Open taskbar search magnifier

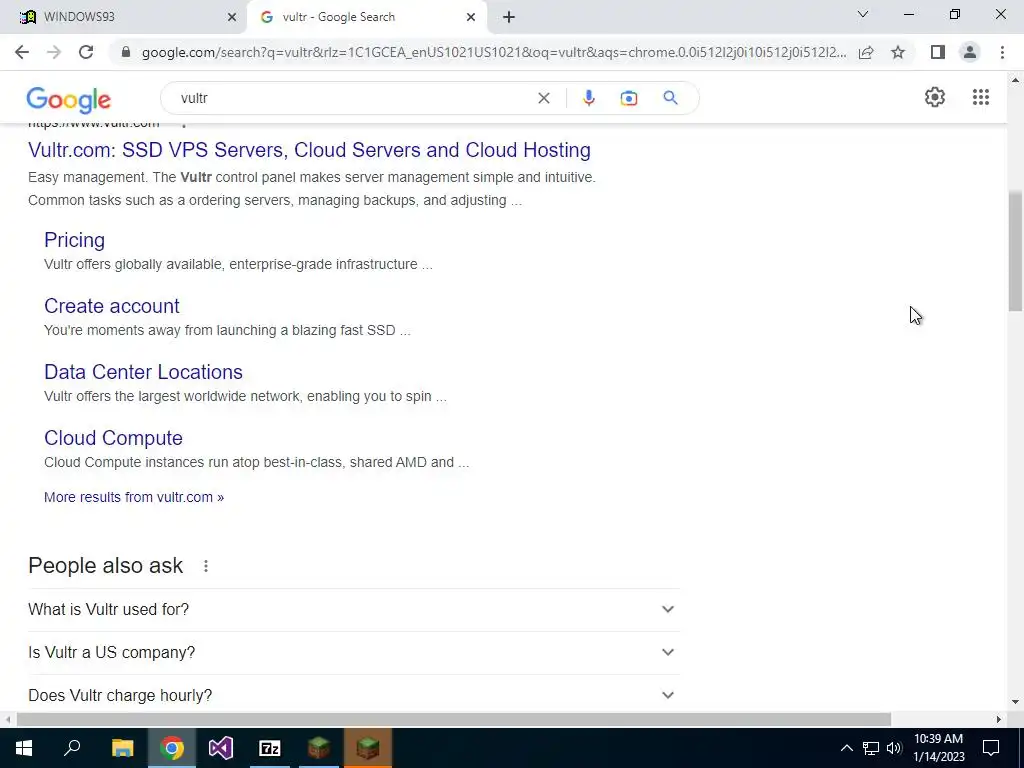72,748
